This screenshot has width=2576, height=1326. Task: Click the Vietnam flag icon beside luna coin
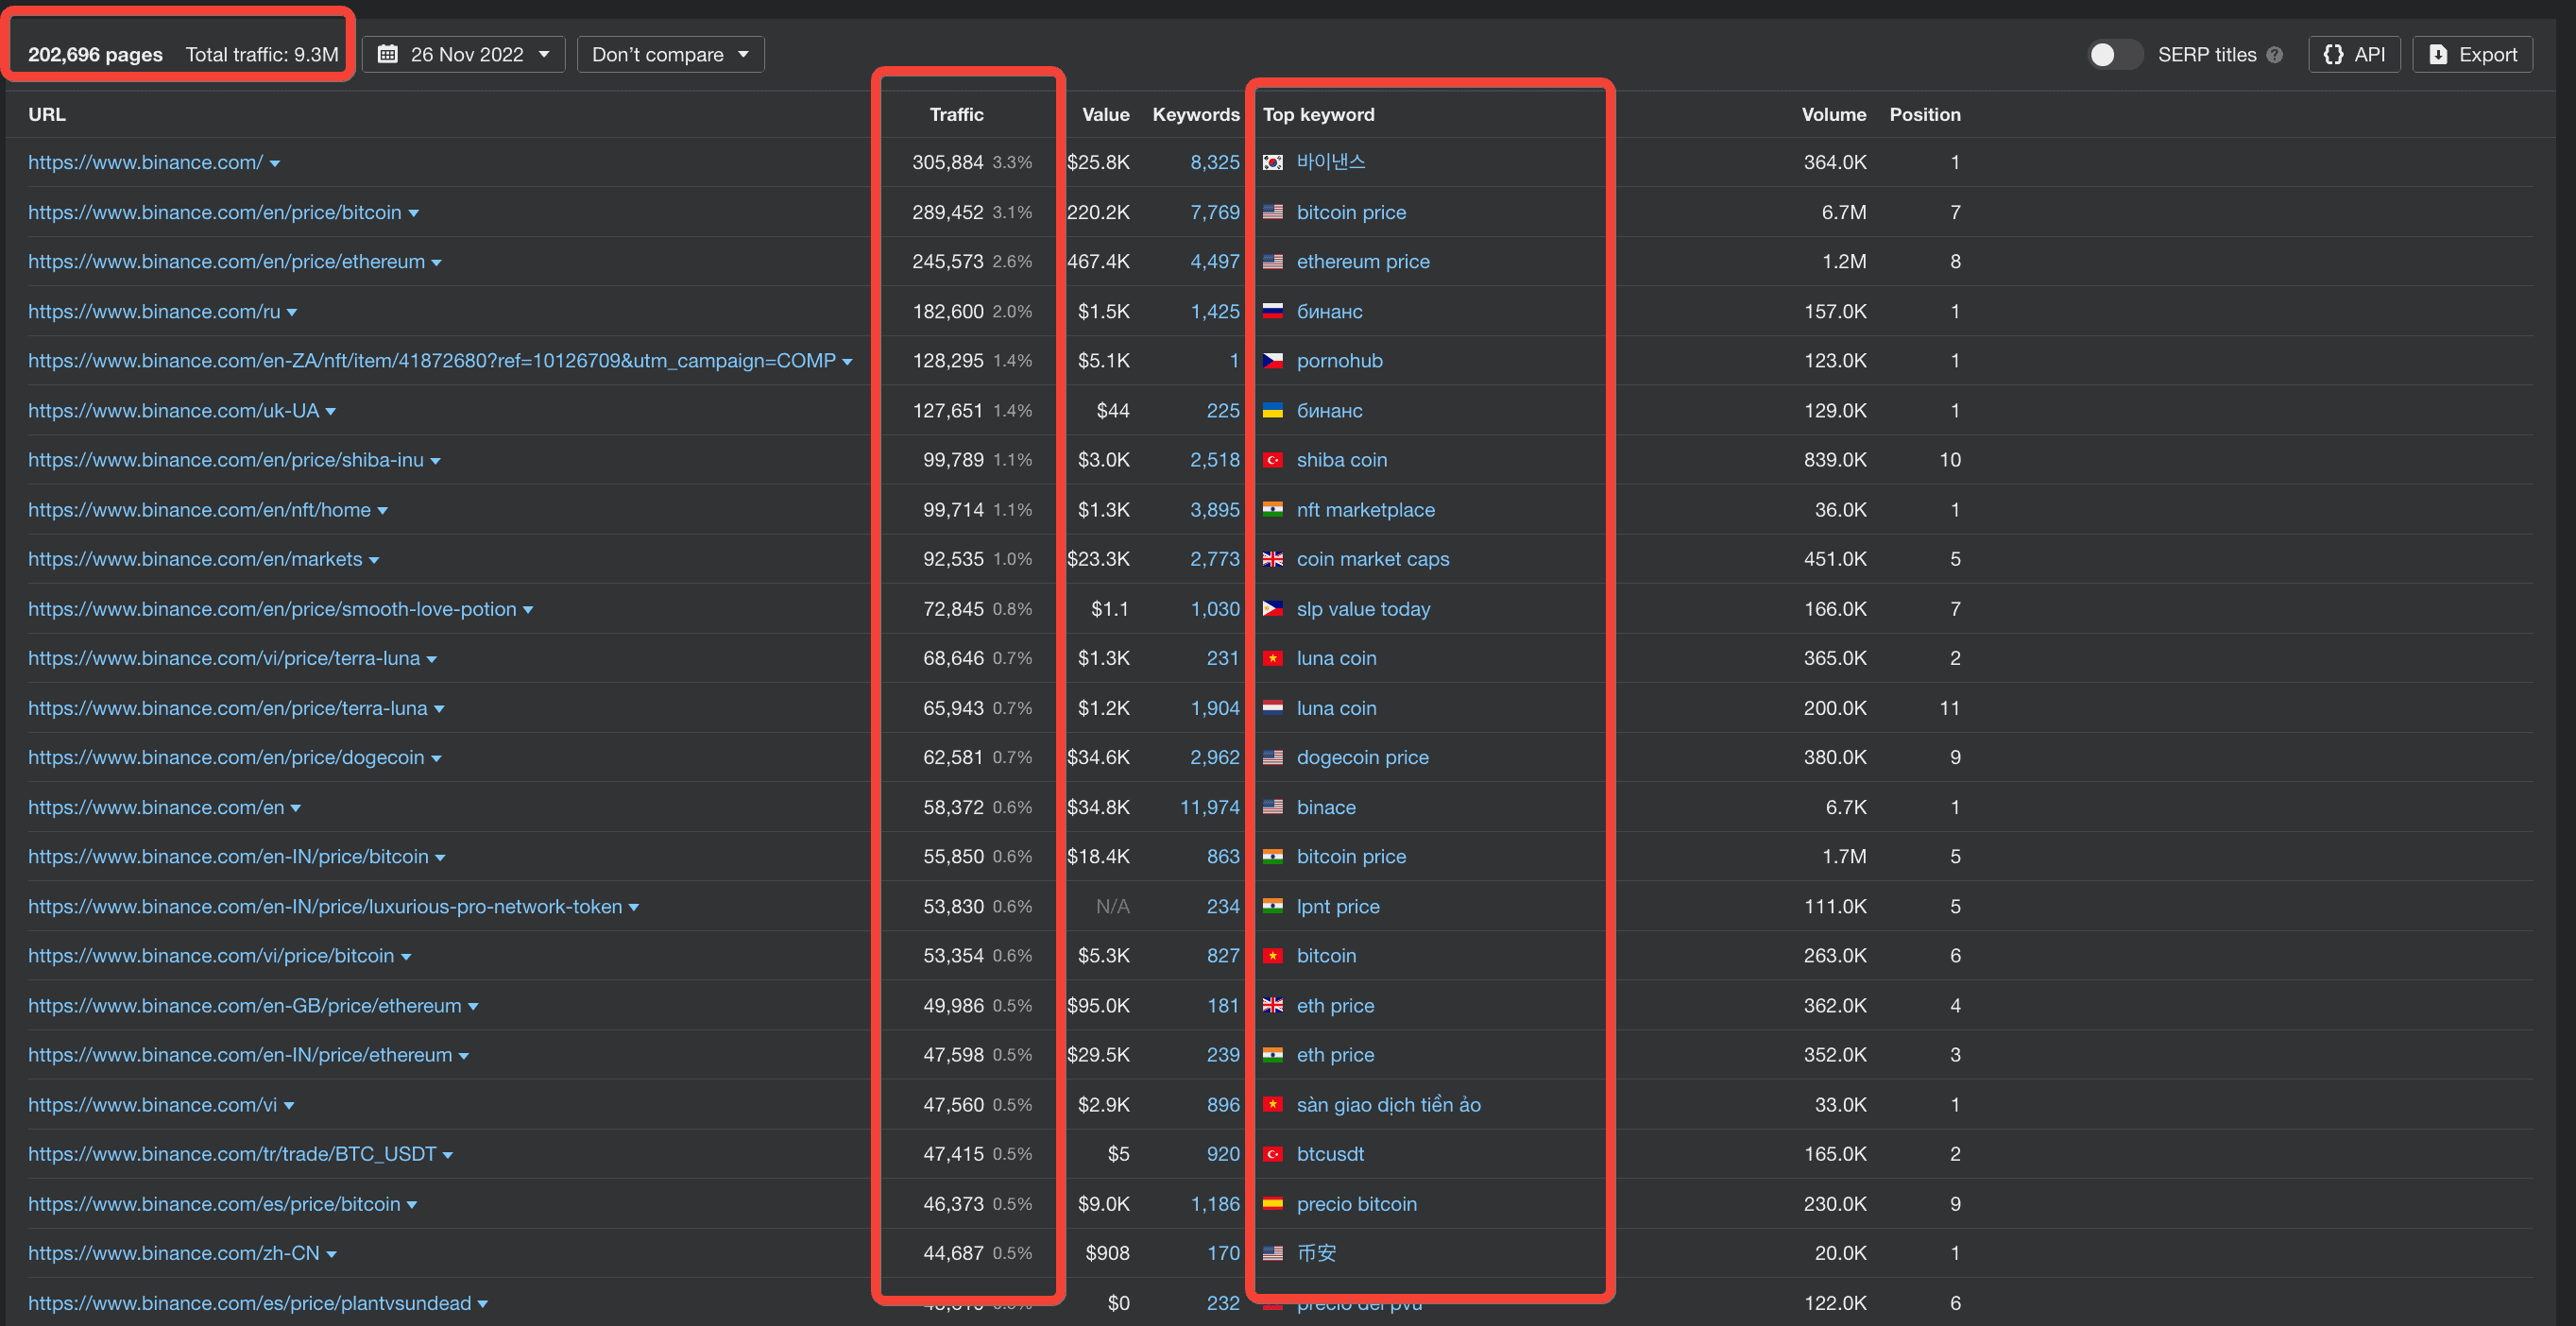pos(1273,658)
